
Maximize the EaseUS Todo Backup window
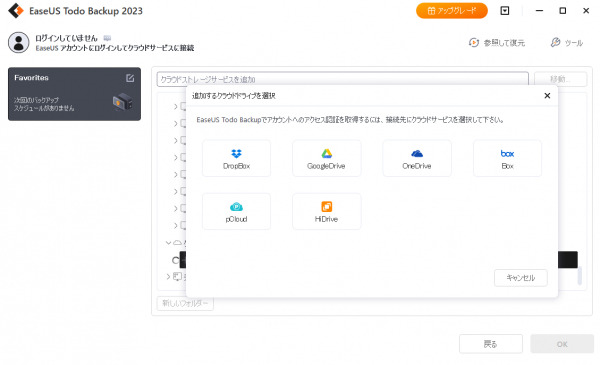tap(562, 11)
